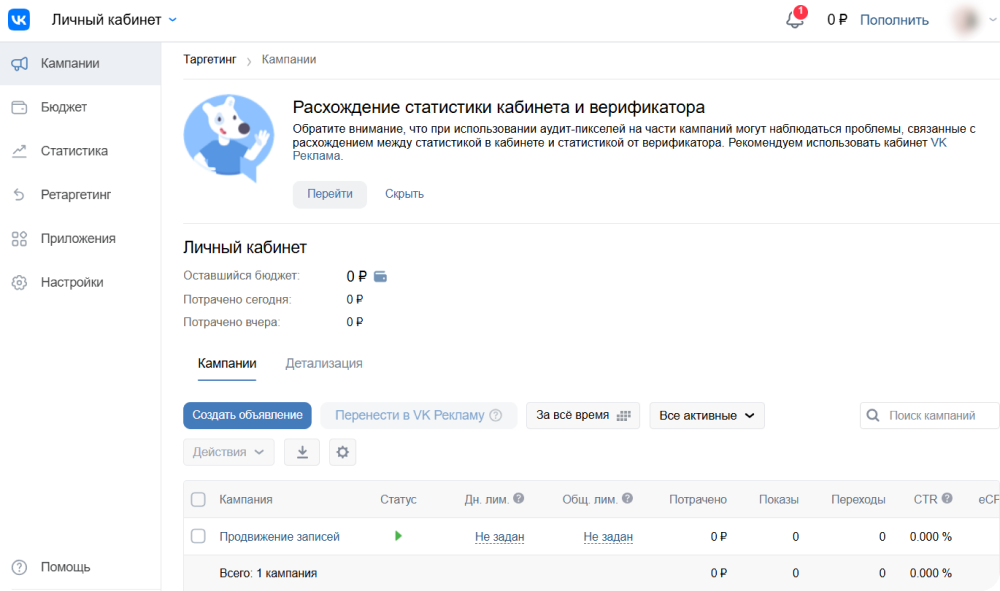The width and height of the screenshot is (1000, 591).
Task: Focus the Поиск кампаний search field
Action: 930,416
